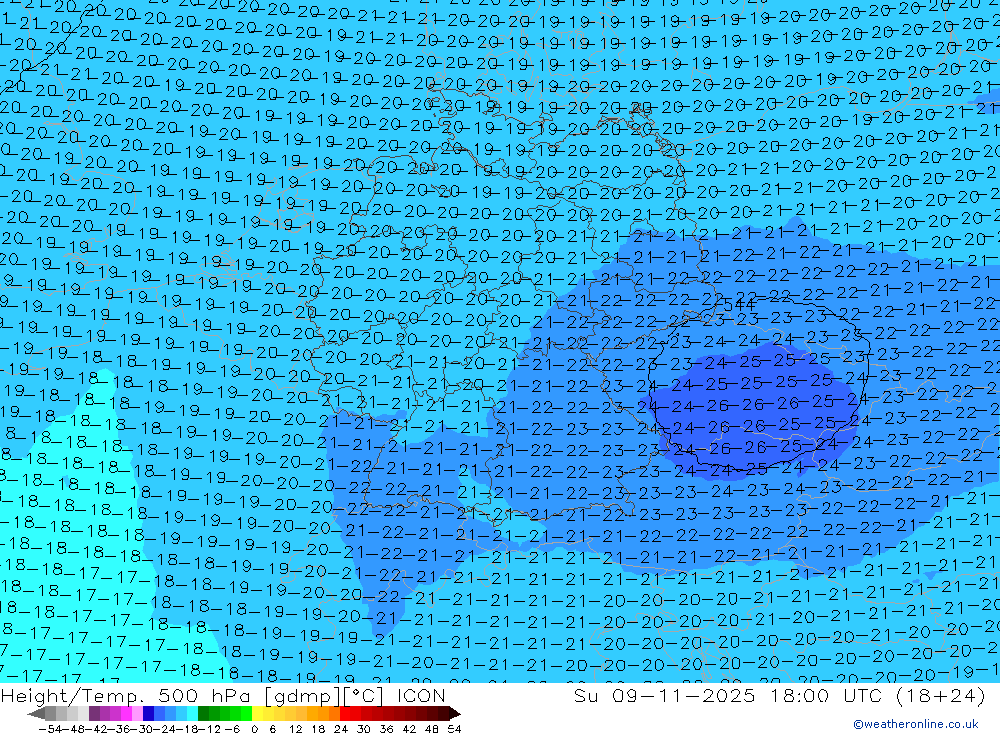Select the bright red legend swatch above 24
Screen dimensions: 1000x733
pyautogui.click(x=345, y=714)
